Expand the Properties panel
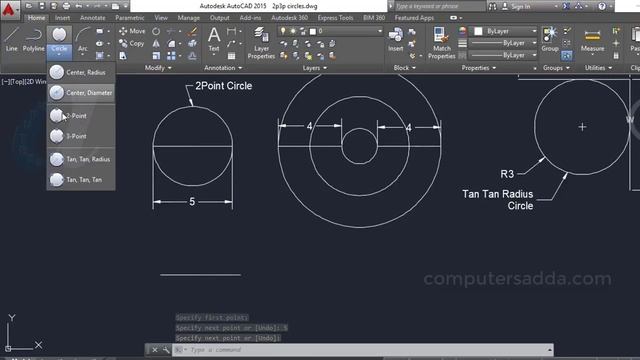This screenshot has height=360, width=640. (x=479, y=68)
